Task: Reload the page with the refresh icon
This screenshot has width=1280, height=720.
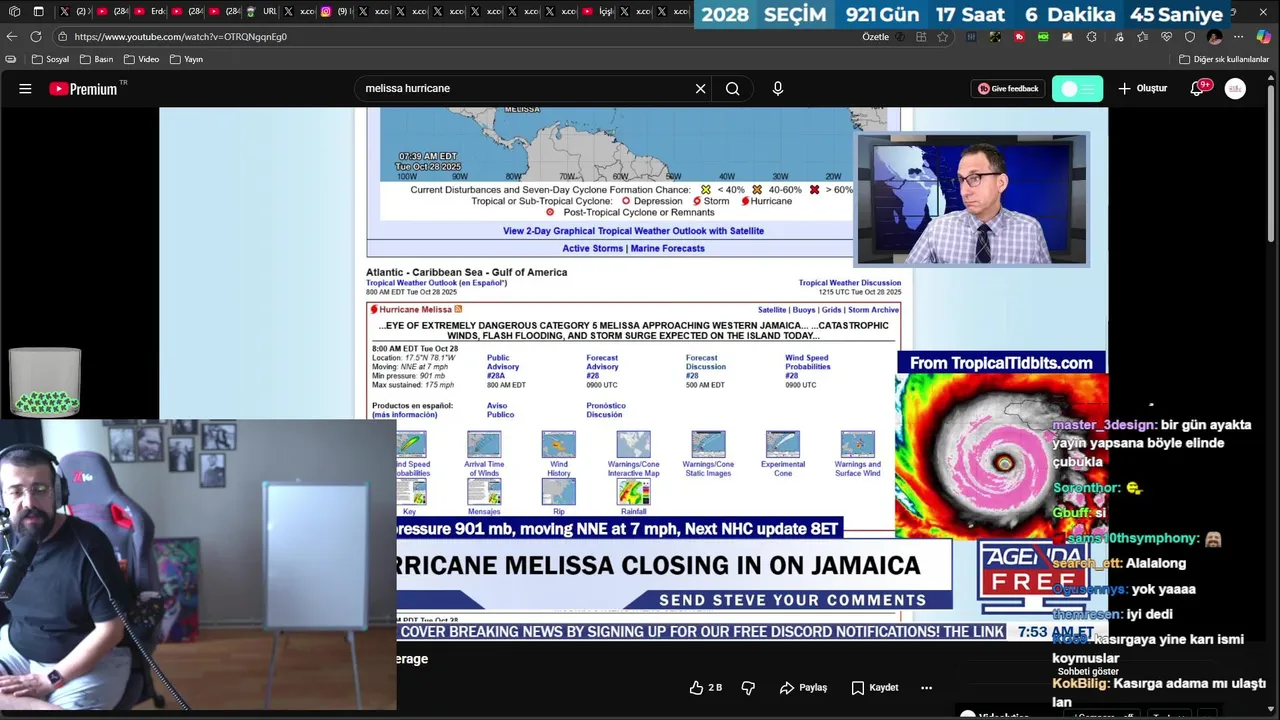Action: pos(36,36)
